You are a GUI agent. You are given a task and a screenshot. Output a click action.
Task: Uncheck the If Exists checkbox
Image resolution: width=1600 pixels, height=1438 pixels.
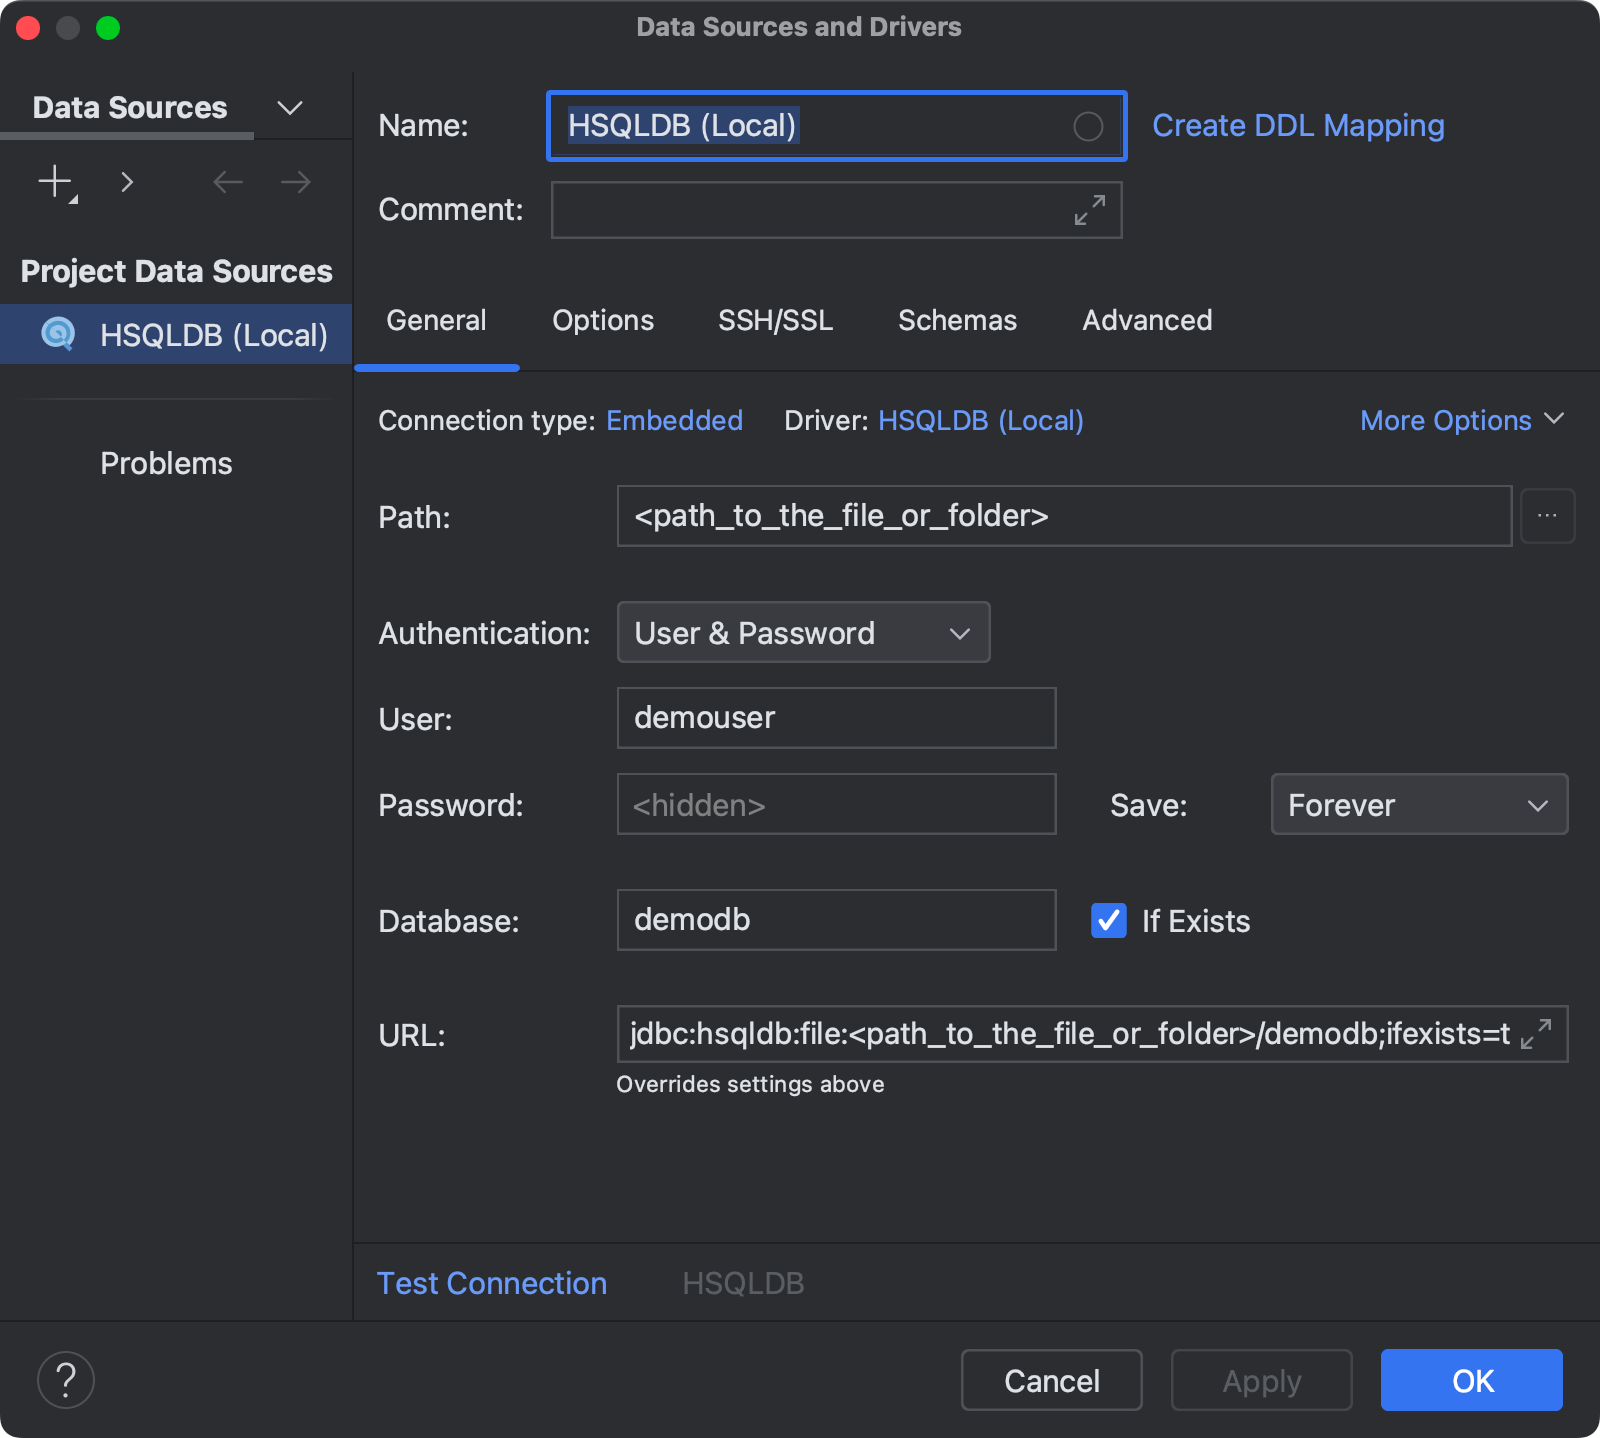point(1108,921)
